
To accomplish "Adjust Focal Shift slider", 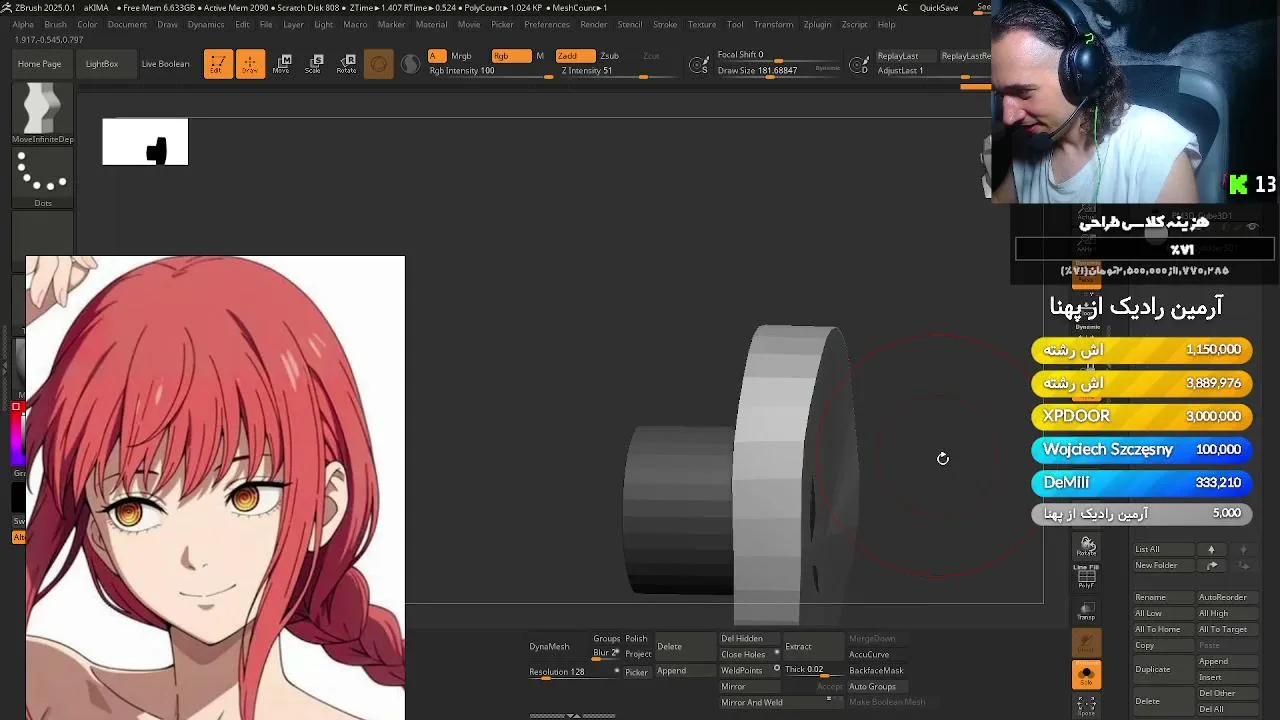I will 778,55.
